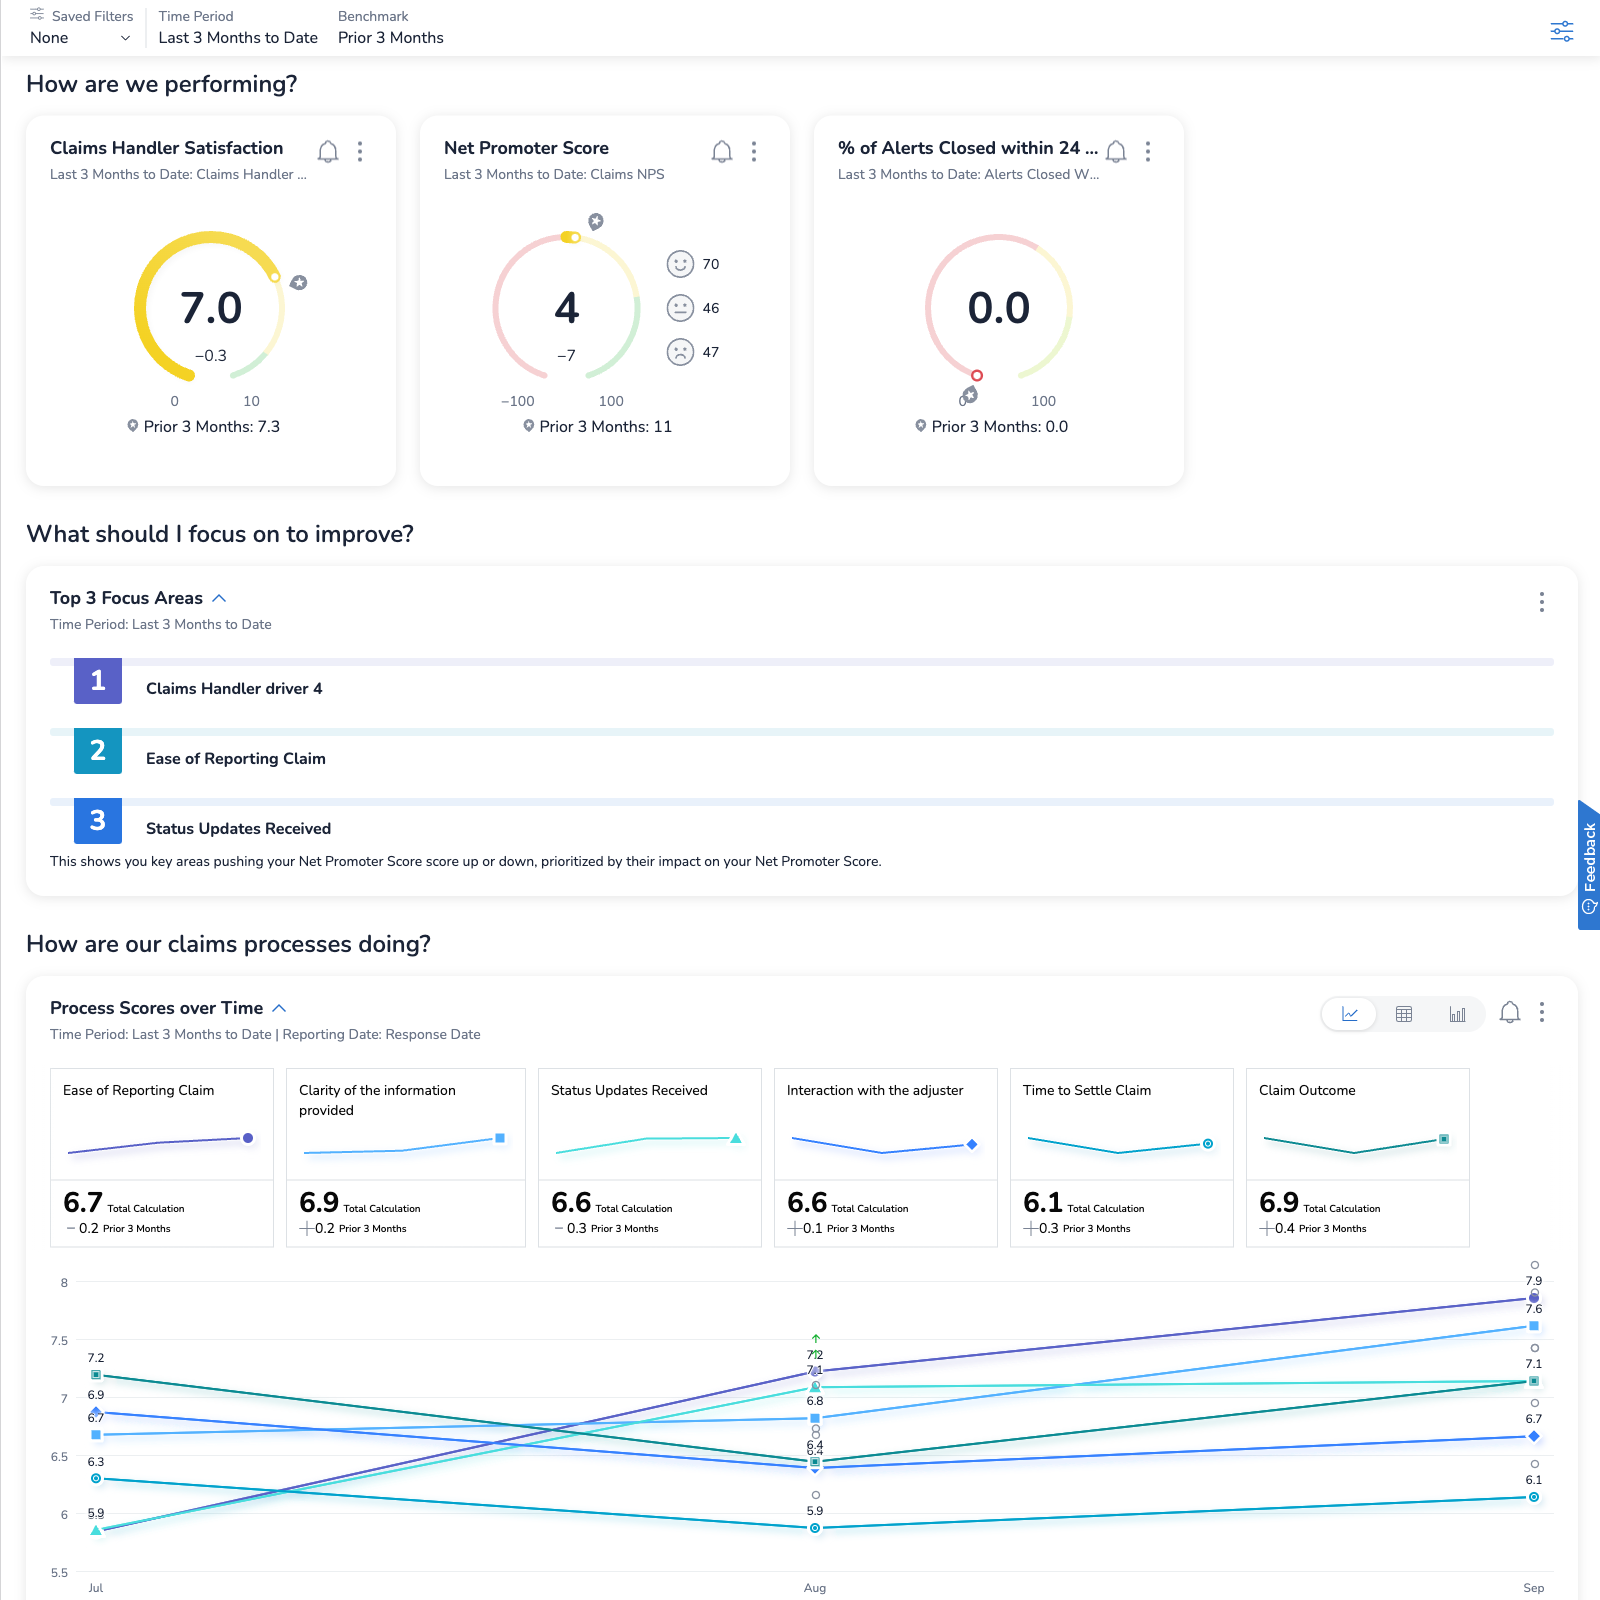Click the Time Period Last 3 Months filter
The height and width of the screenshot is (1600, 1600).
tap(238, 38)
